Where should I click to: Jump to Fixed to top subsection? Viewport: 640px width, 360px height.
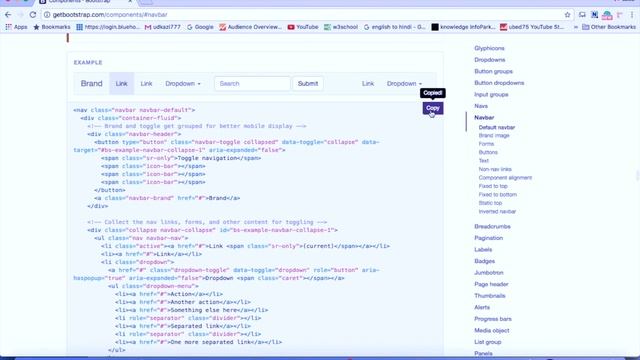click(x=493, y=186)
